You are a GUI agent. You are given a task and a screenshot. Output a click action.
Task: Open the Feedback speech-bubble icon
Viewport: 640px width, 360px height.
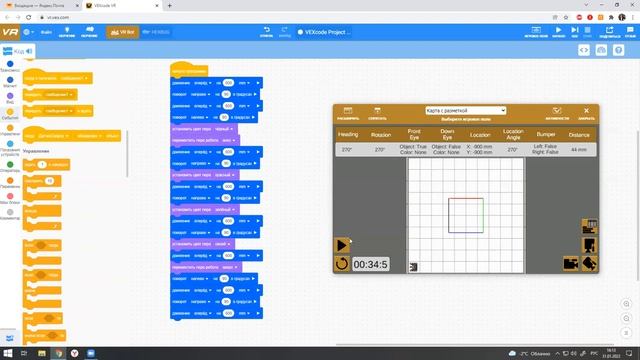[630, 32]
